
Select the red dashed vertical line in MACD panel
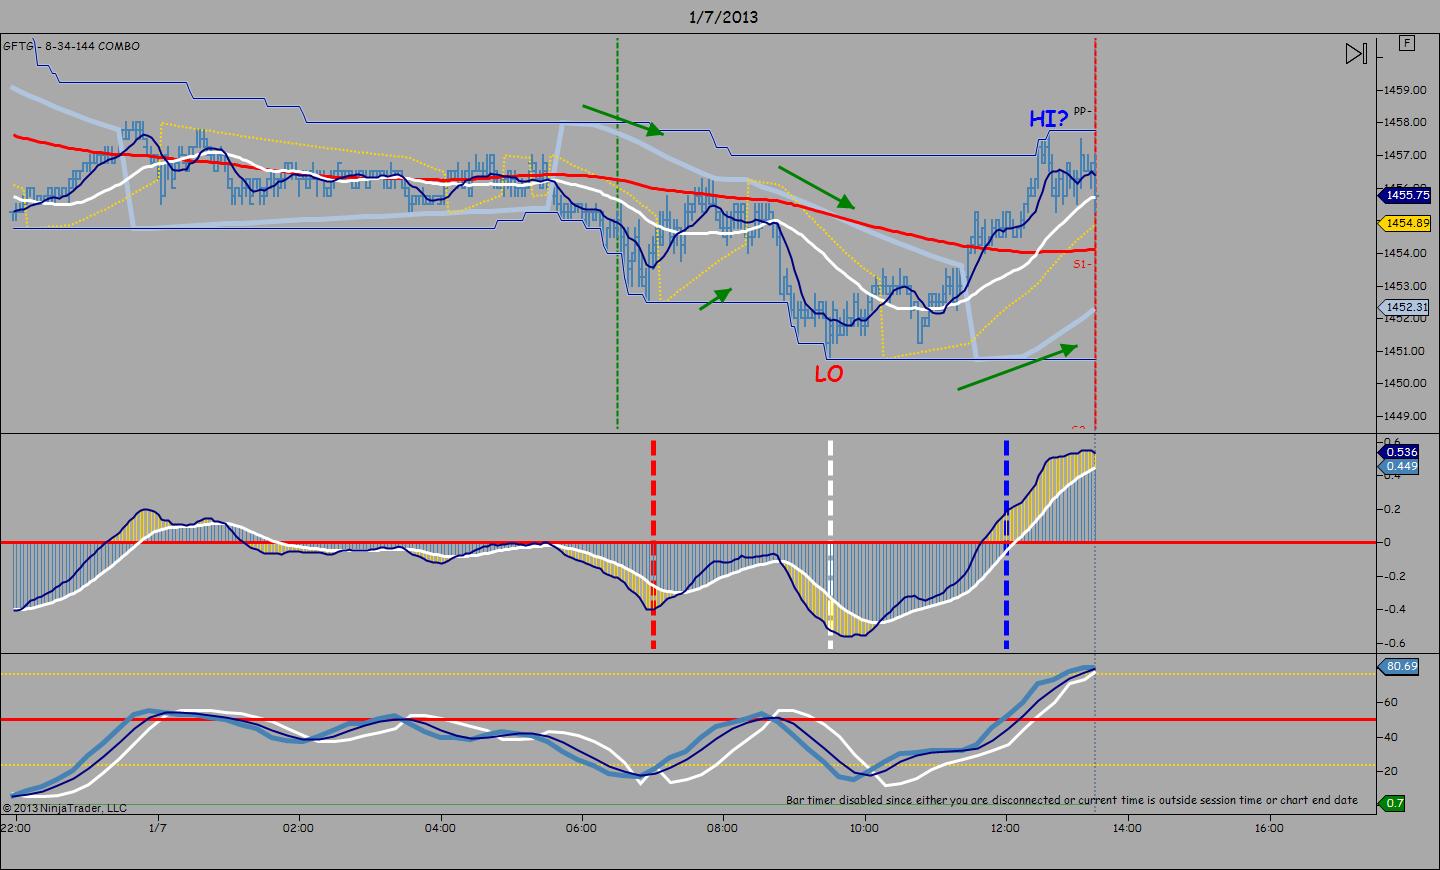pyautogui.click(x=654, y=544)
